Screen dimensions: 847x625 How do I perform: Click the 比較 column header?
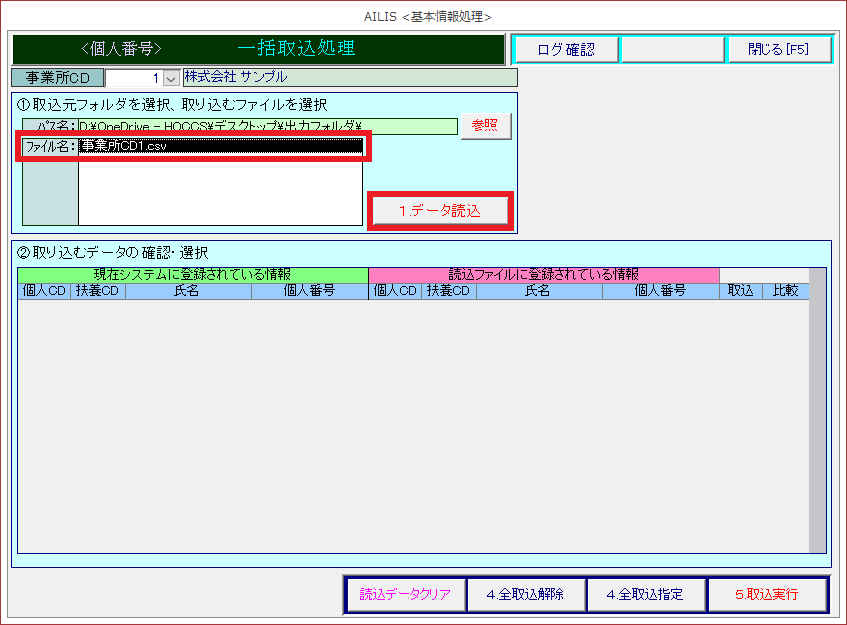click(785, 292)
